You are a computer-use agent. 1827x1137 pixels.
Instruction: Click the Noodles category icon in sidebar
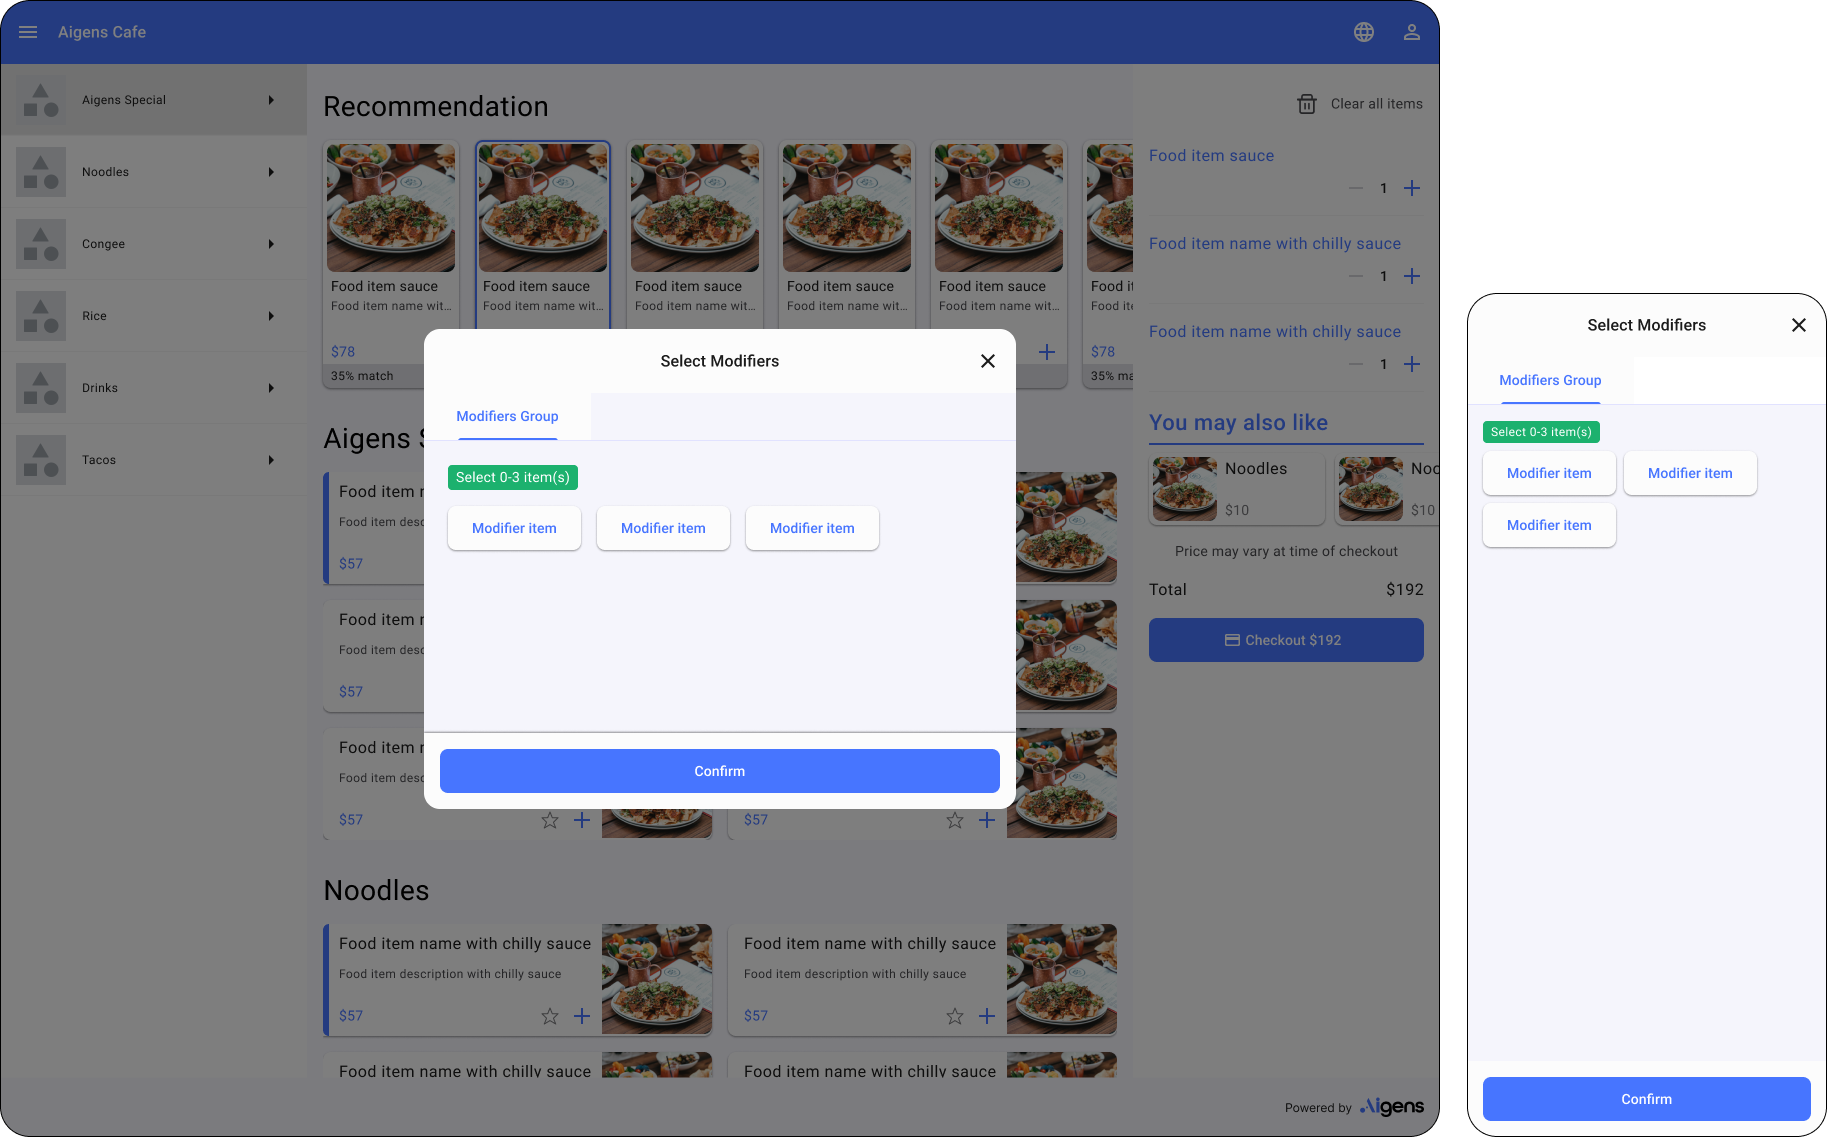pyautogui.click(x=41, y=172)
